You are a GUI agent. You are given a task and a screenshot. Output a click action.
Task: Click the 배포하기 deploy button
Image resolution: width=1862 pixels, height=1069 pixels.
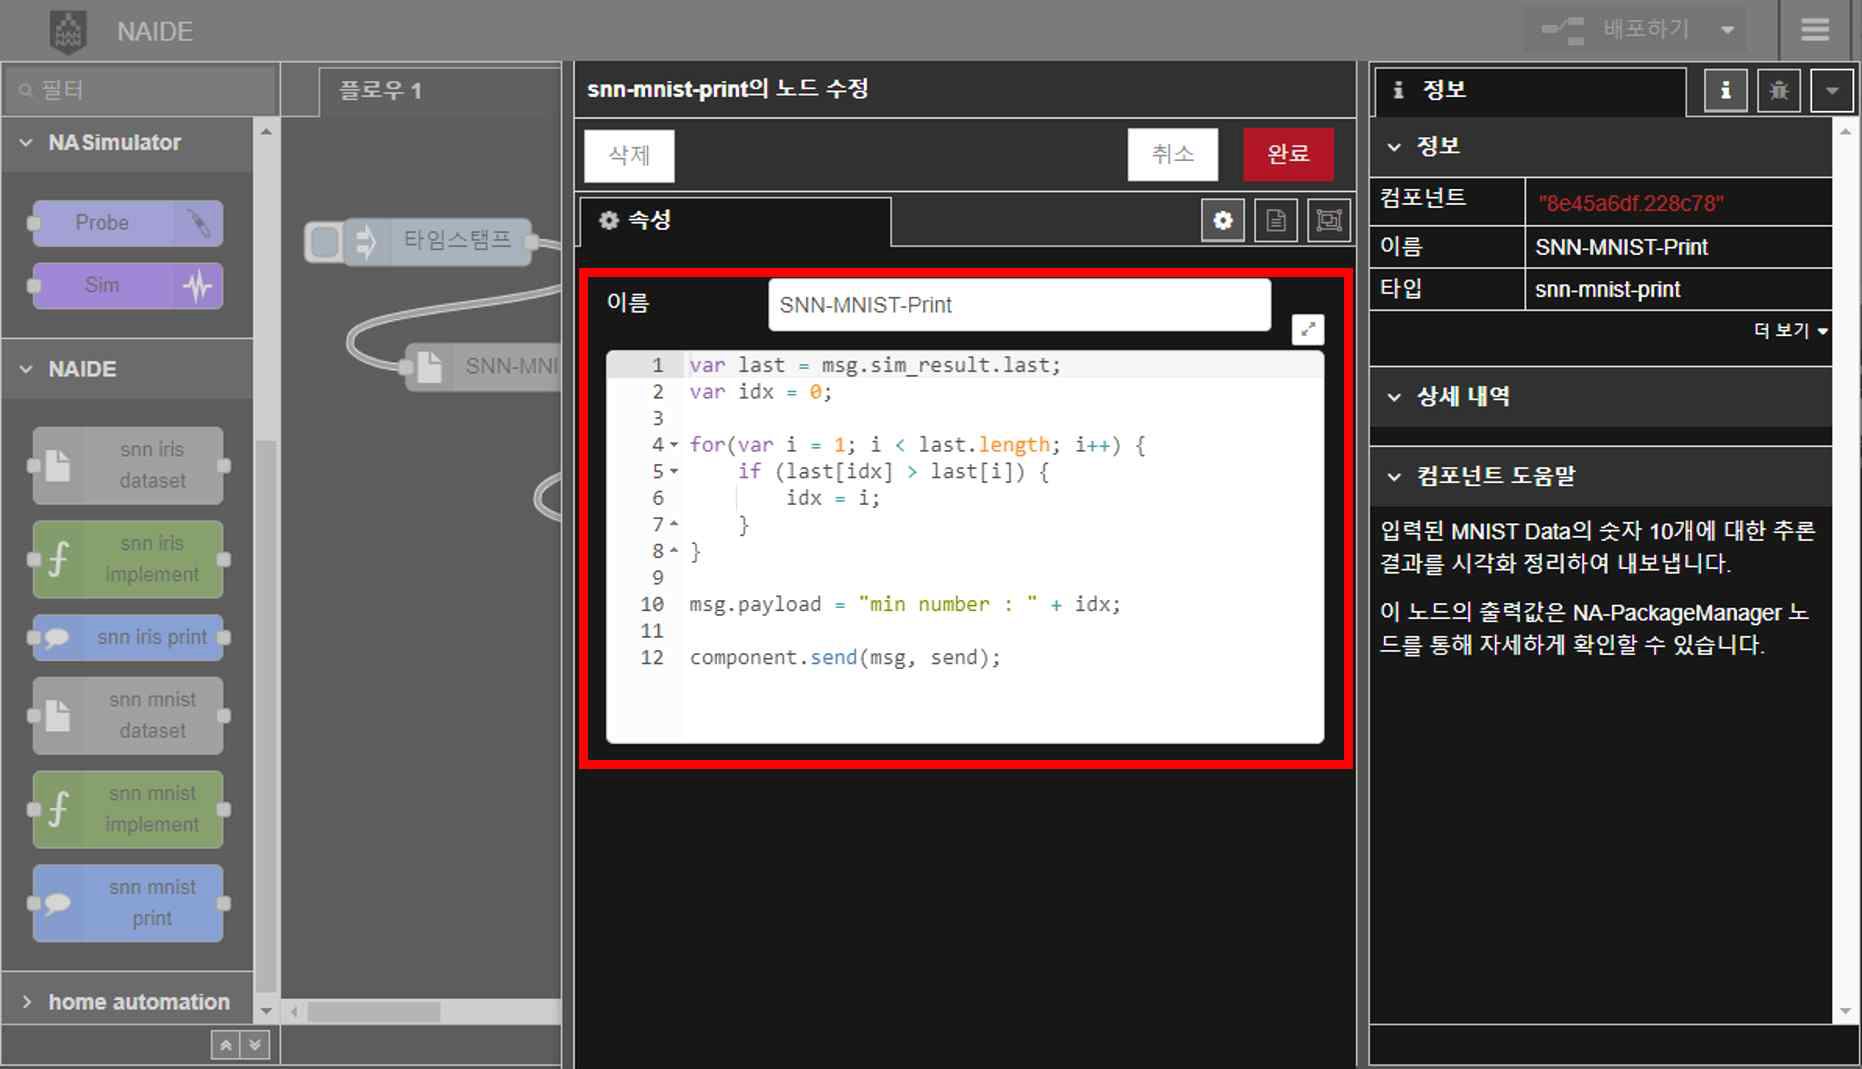1614,30
